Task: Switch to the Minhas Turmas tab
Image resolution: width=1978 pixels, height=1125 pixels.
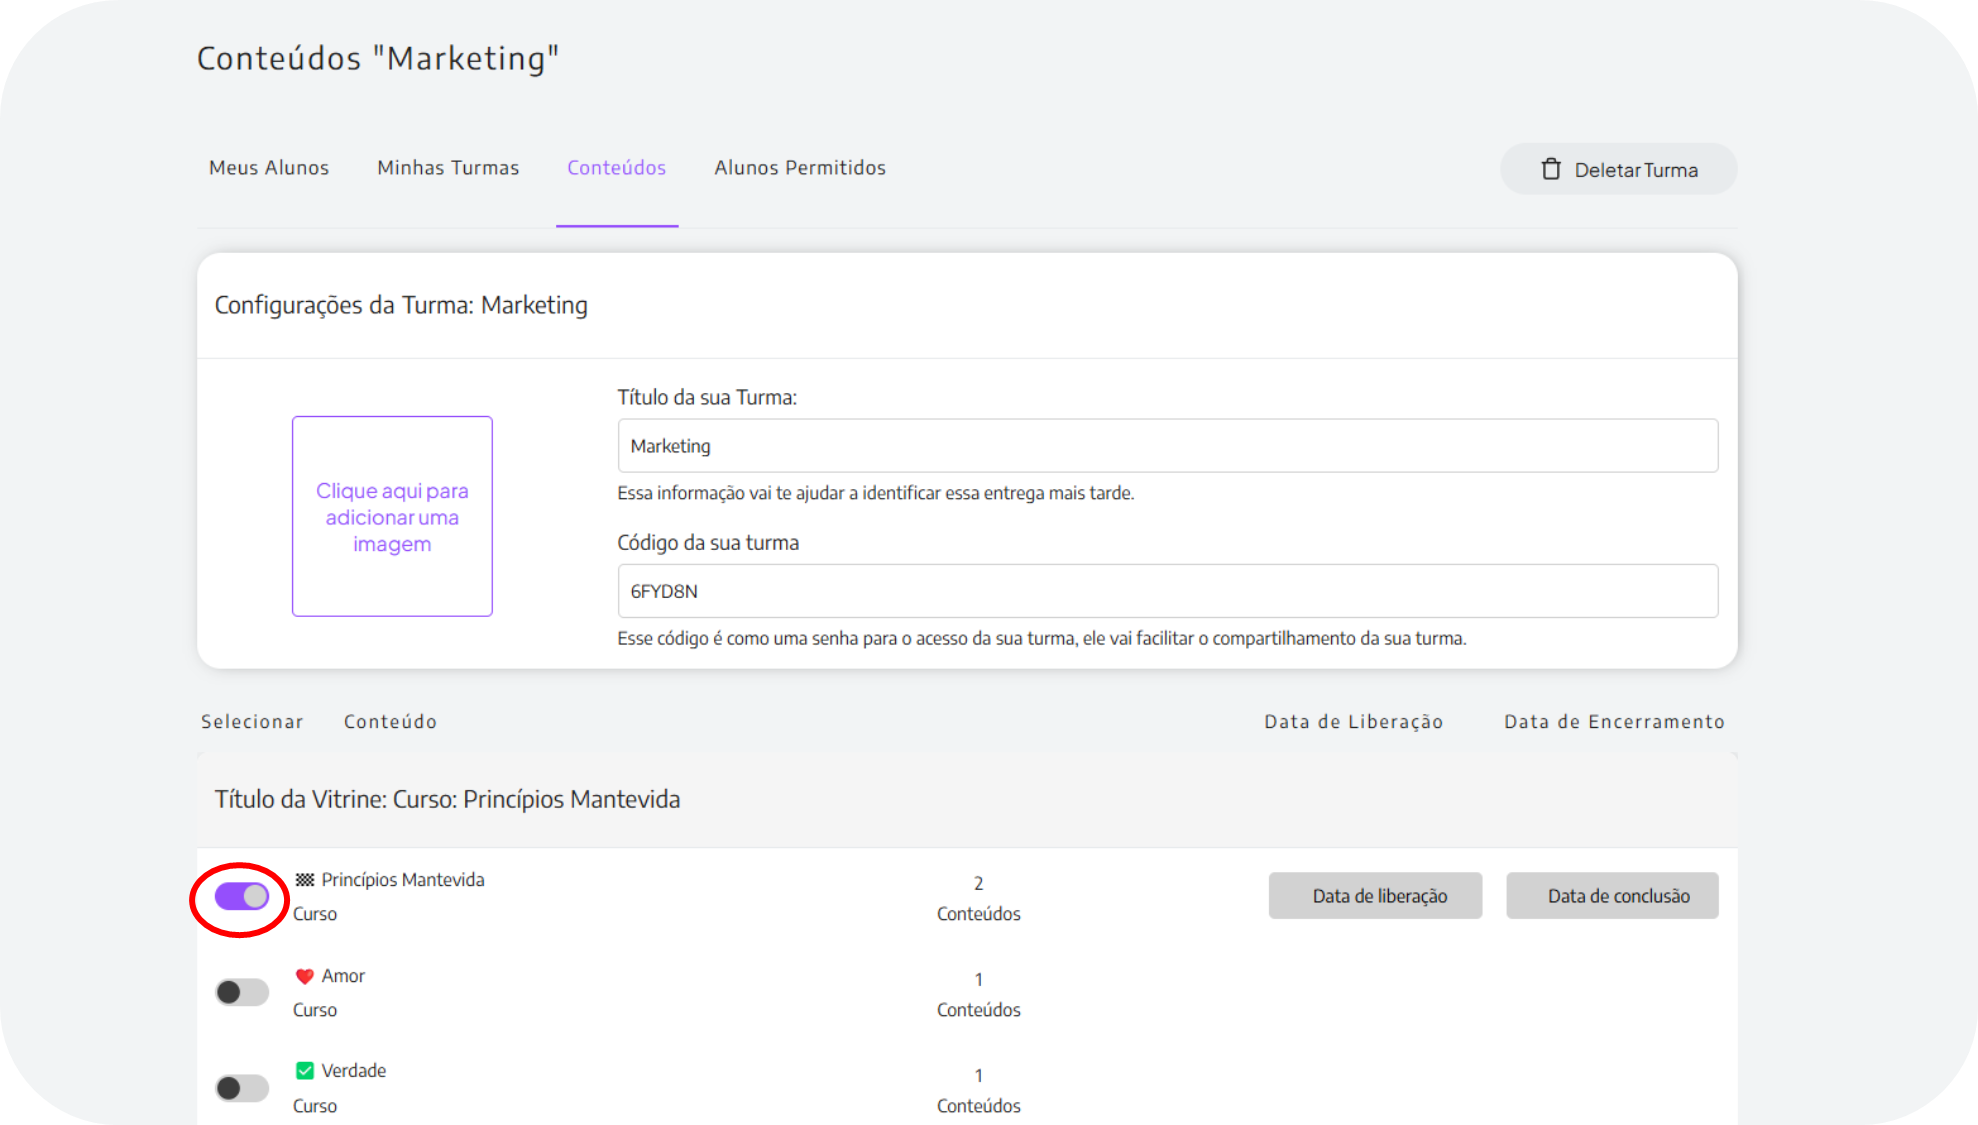Action: point(448,168)
